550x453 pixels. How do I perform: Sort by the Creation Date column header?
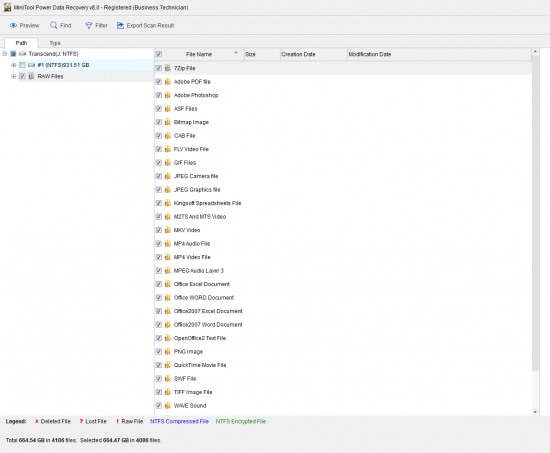(x=314, y=54)
